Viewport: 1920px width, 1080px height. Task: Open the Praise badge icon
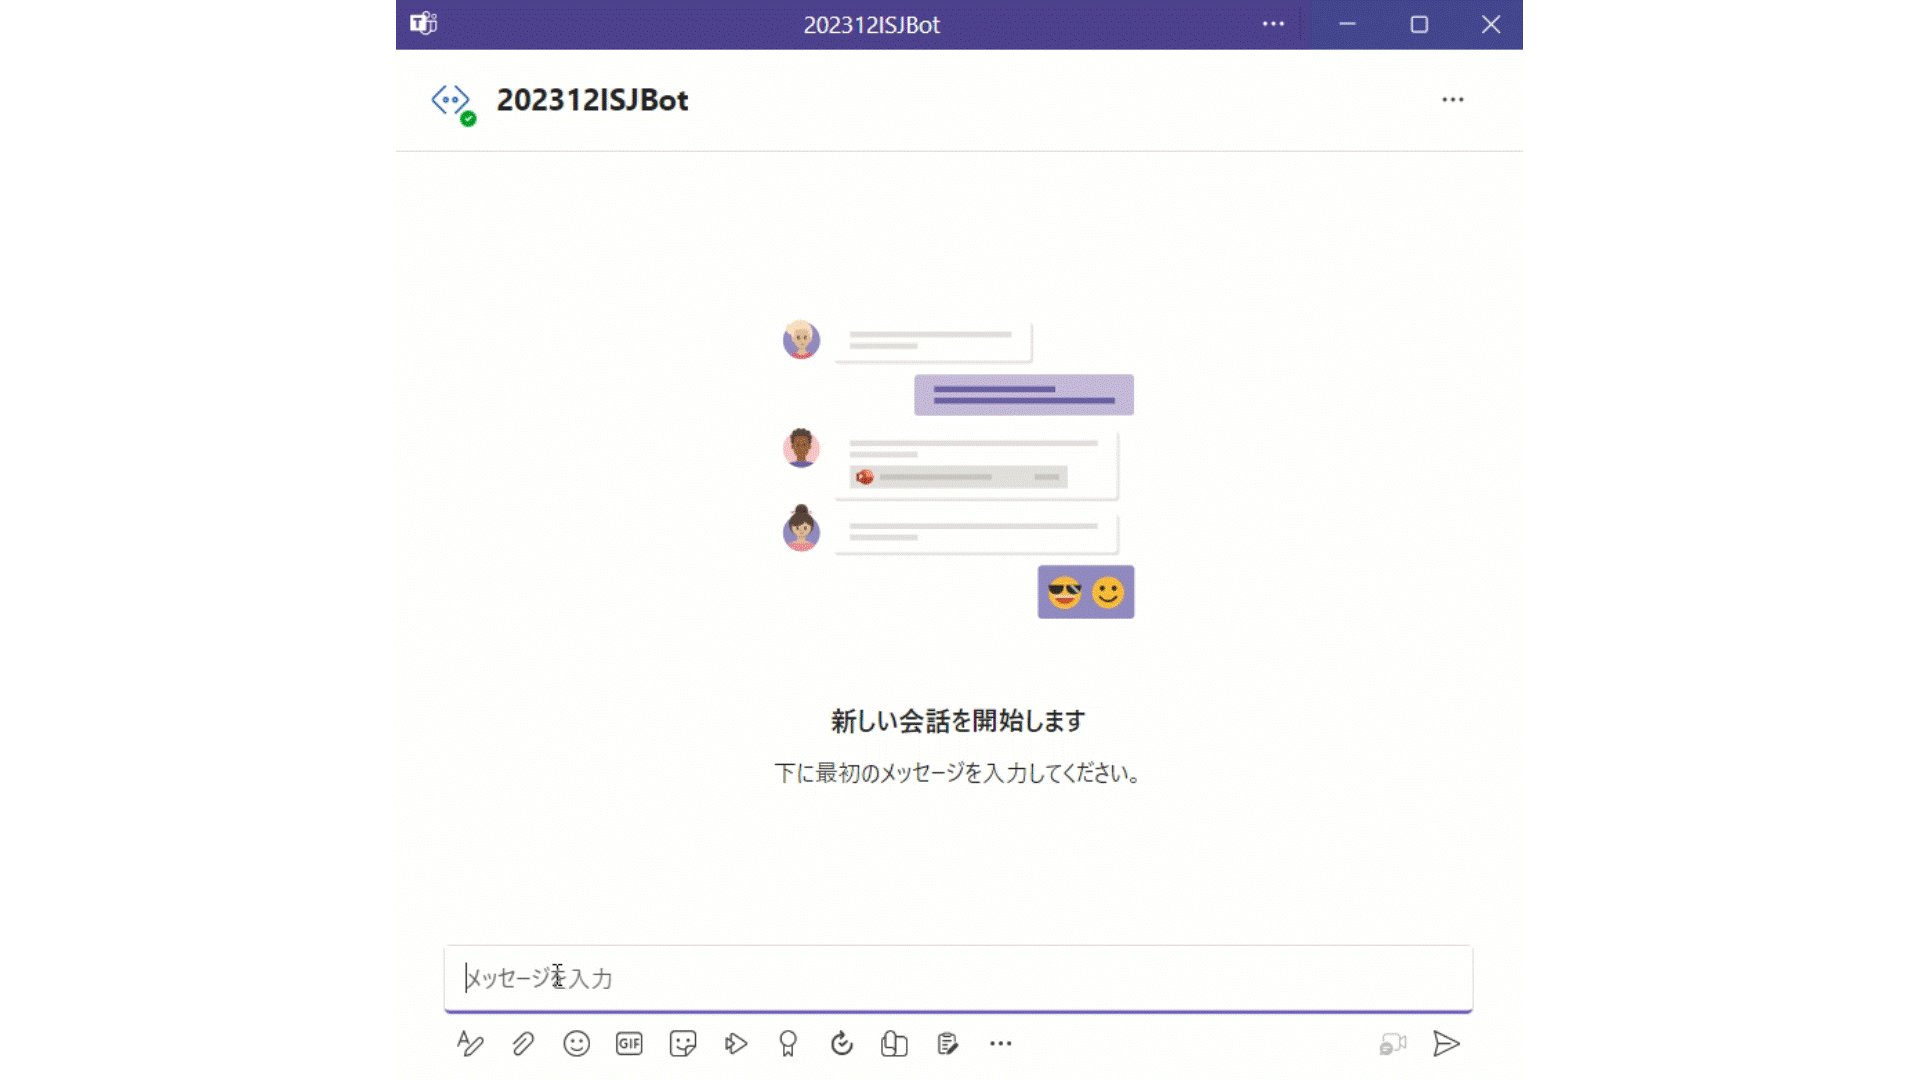click(x=788, y=1044)
